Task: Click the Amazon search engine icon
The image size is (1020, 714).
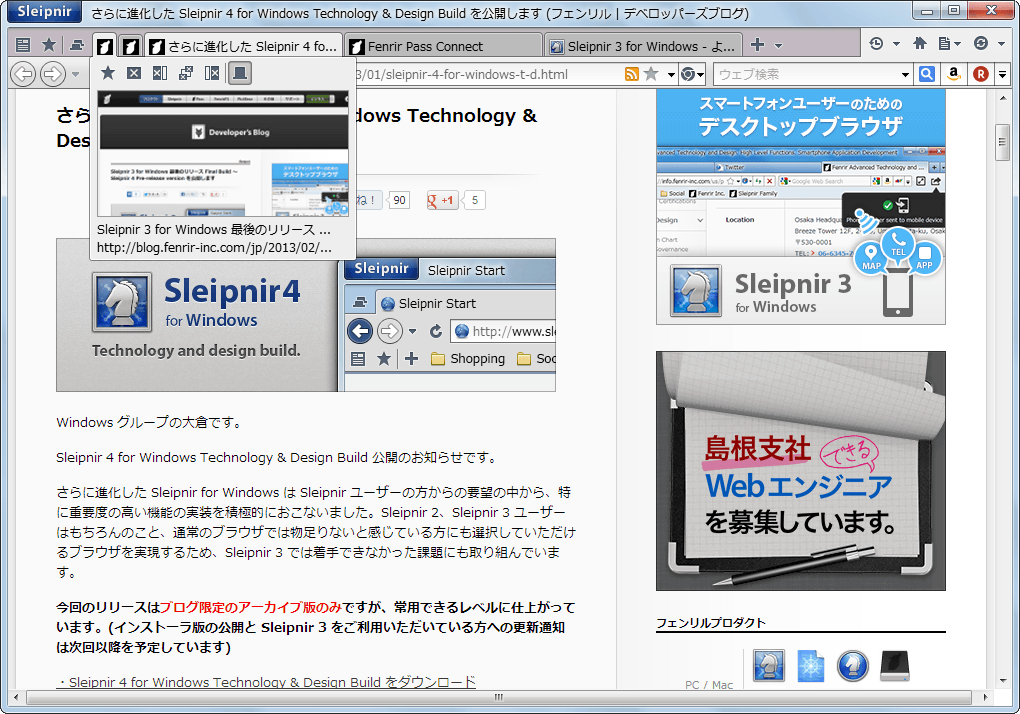Action: point(954,74)
